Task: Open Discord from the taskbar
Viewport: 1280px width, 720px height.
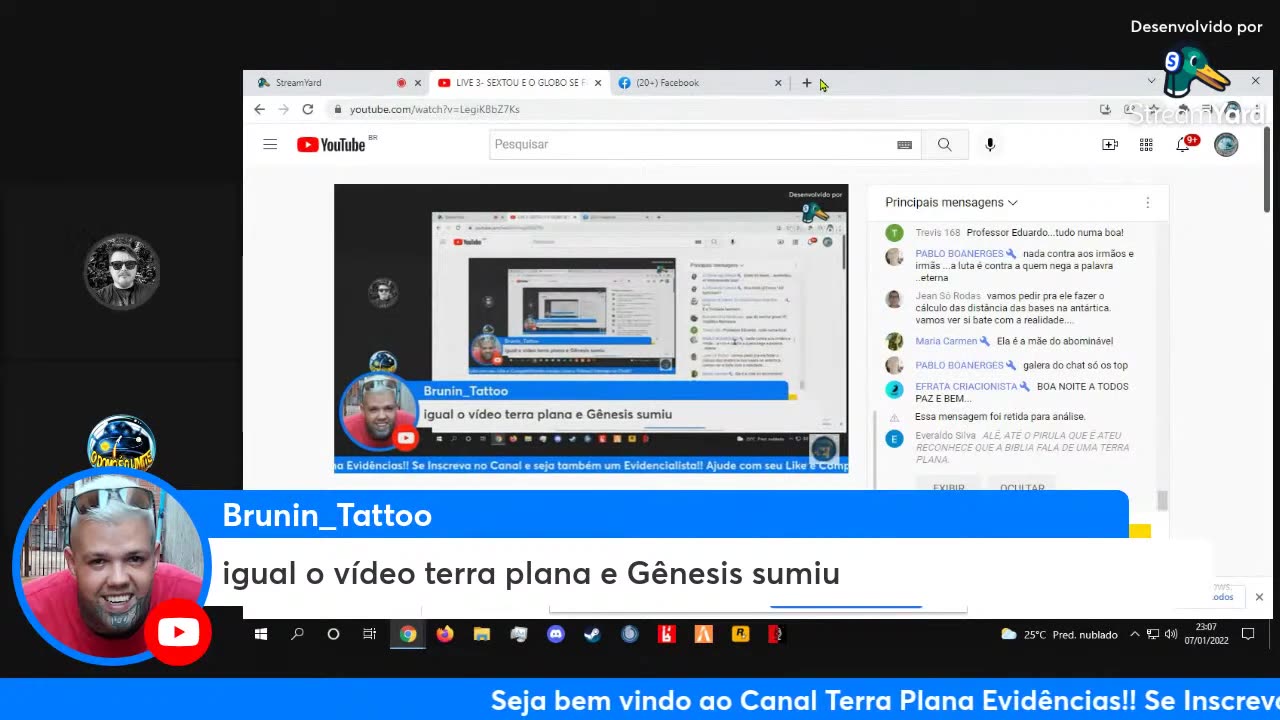Action: 556,634
